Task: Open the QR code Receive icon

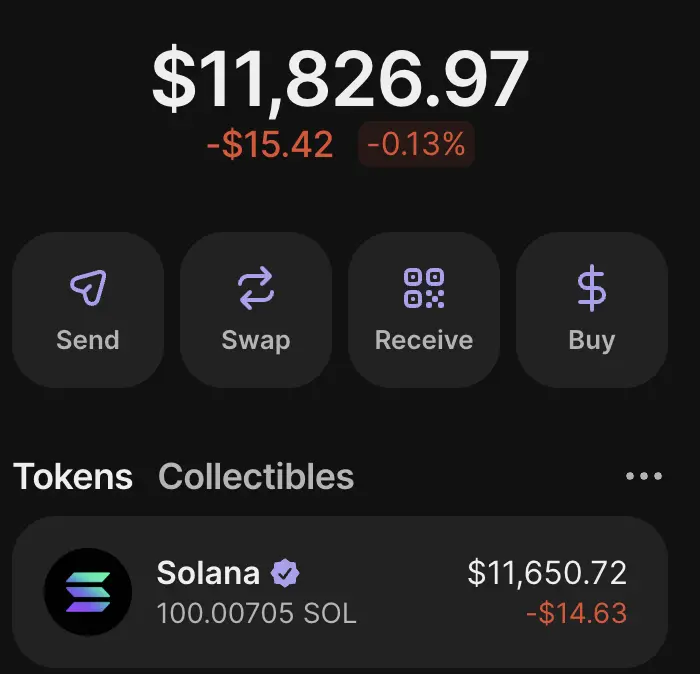Action: point(424,288)
